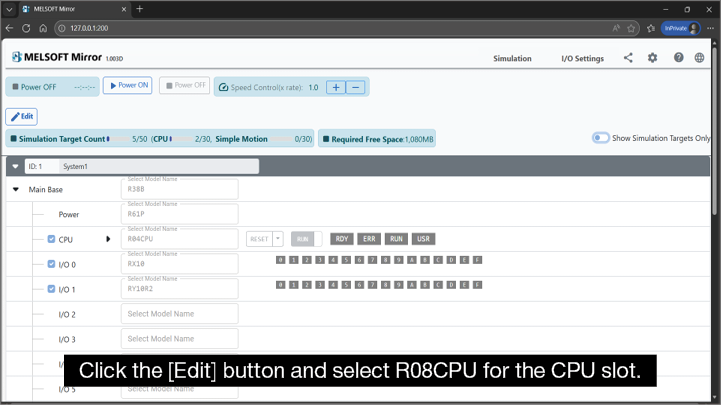Toggle the CPU RUN switch
This screenshot has width=721, height=405.
(306, 239)
